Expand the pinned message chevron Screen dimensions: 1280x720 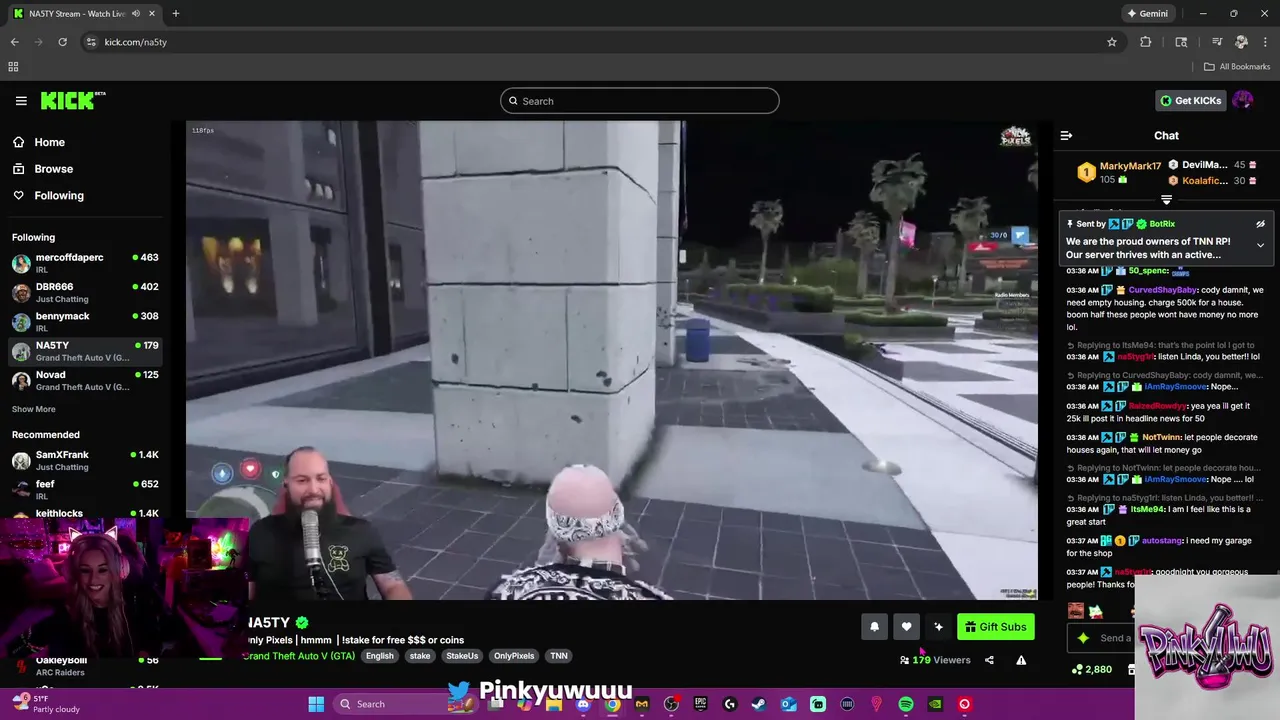pos(1260,245)
